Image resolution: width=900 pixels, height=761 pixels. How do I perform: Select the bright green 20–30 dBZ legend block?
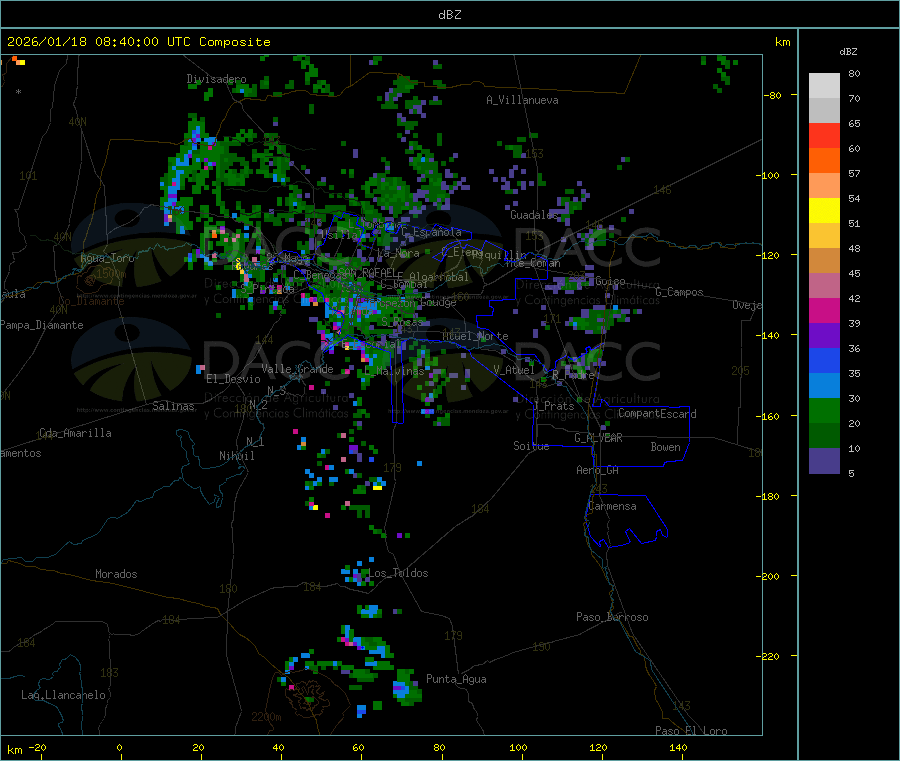tap(824, 410)
